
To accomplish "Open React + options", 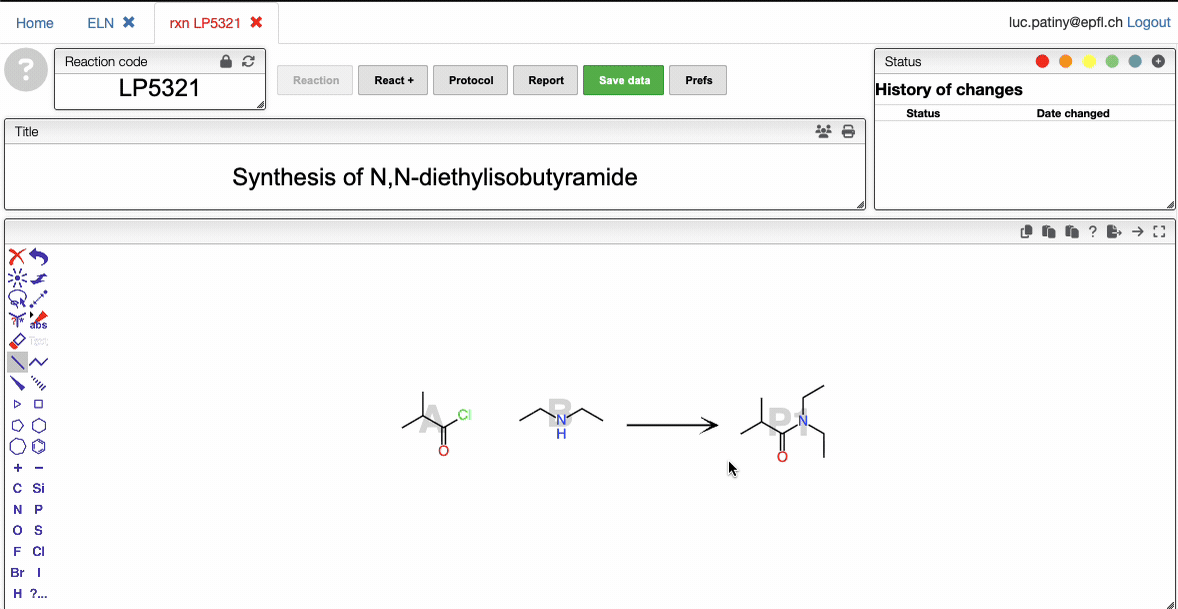I will [x=392, y=80].
